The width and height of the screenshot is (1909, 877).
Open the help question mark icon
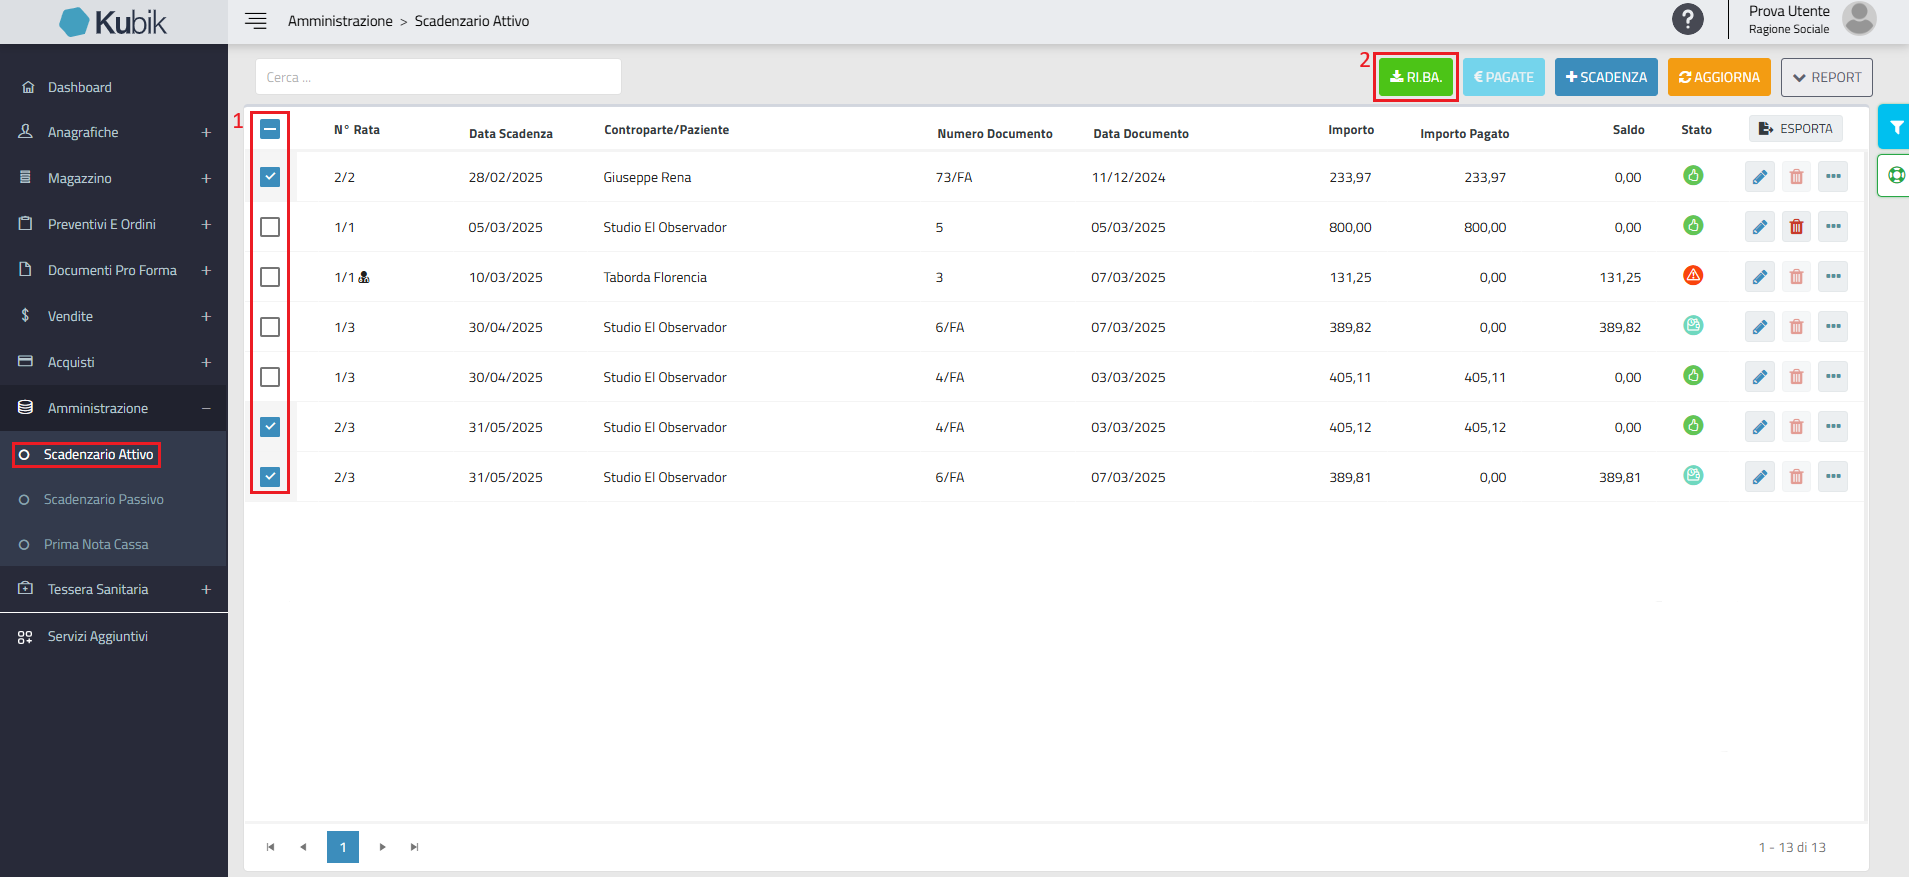pyautogui.click(x=1687, y=19)
